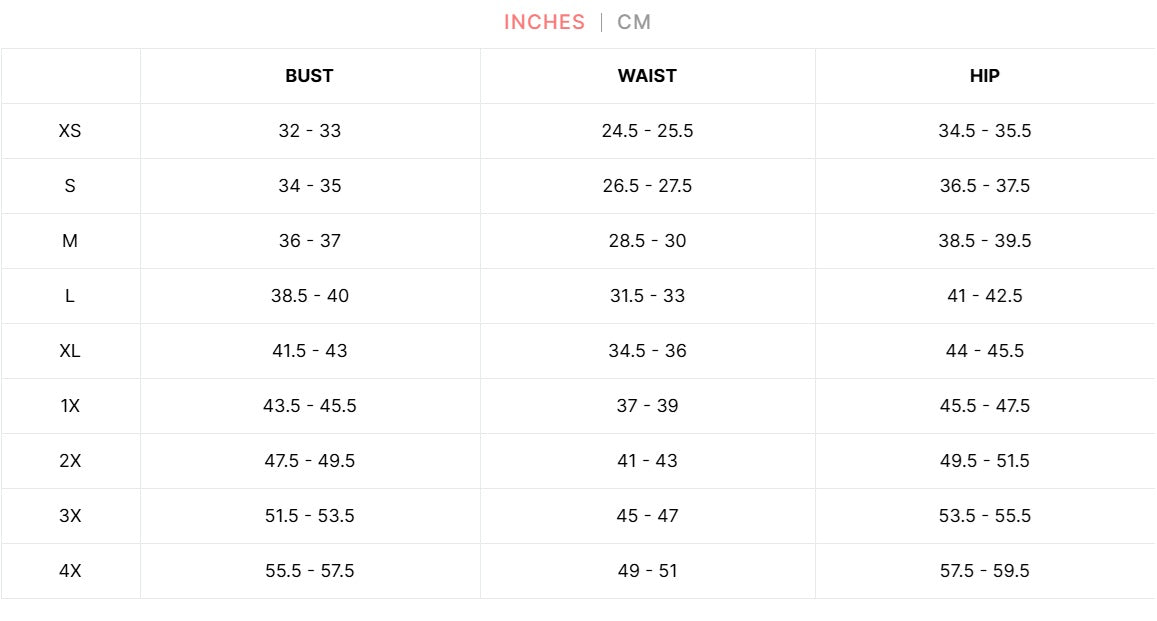Select the 1X size row label
Viewport: 1157px width, 621px height.
coord(70,406)
